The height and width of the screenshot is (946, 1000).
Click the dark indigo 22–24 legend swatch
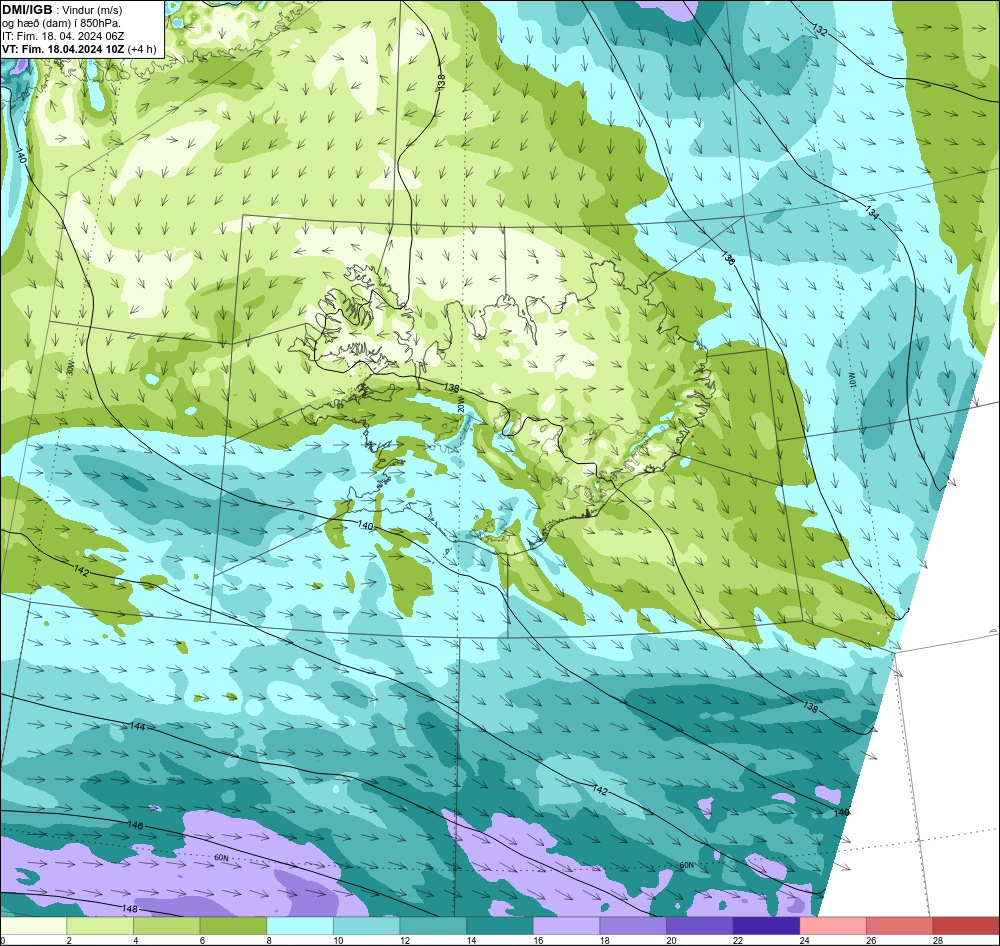767,925
